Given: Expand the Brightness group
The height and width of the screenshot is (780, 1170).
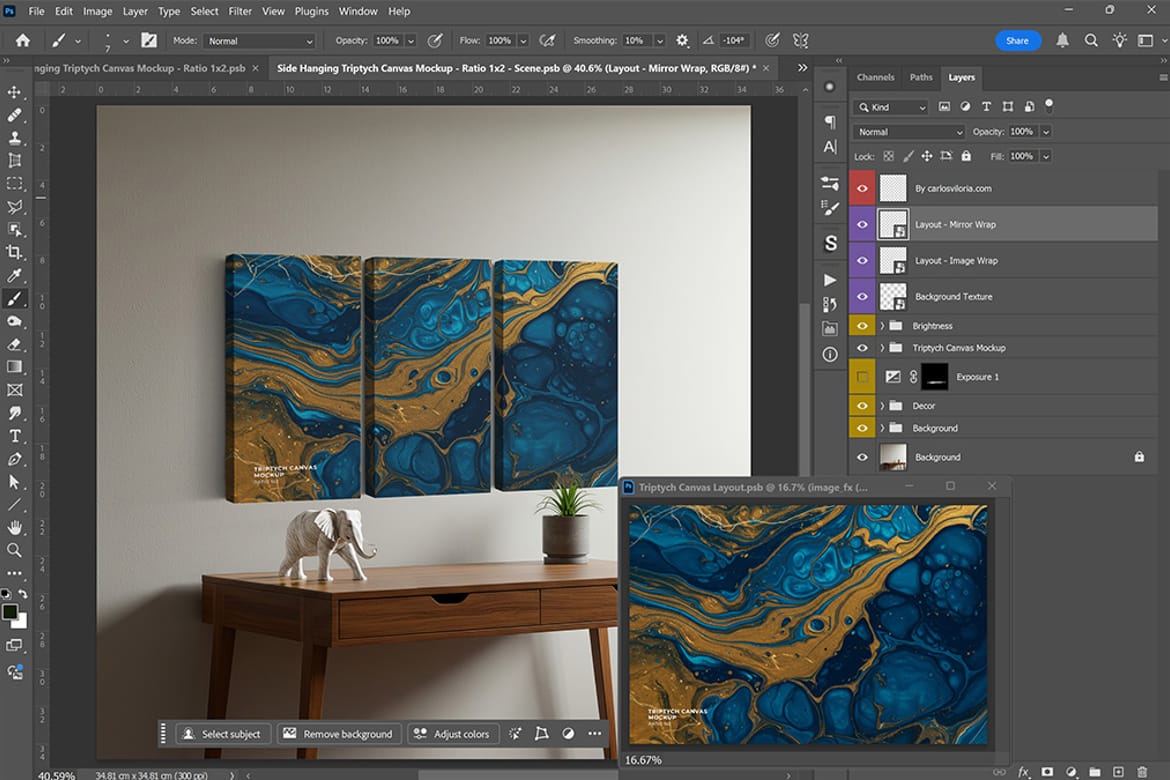Looking at the screenshot, I should (x=882, y=325).
